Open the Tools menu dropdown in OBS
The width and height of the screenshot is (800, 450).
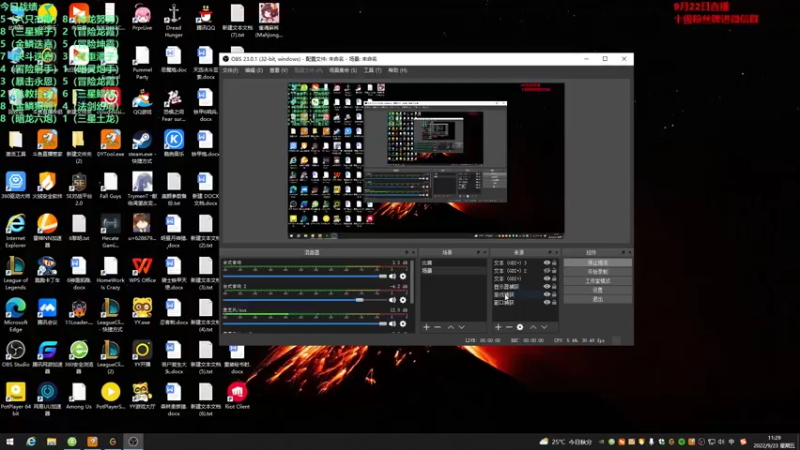pos(372,70)
